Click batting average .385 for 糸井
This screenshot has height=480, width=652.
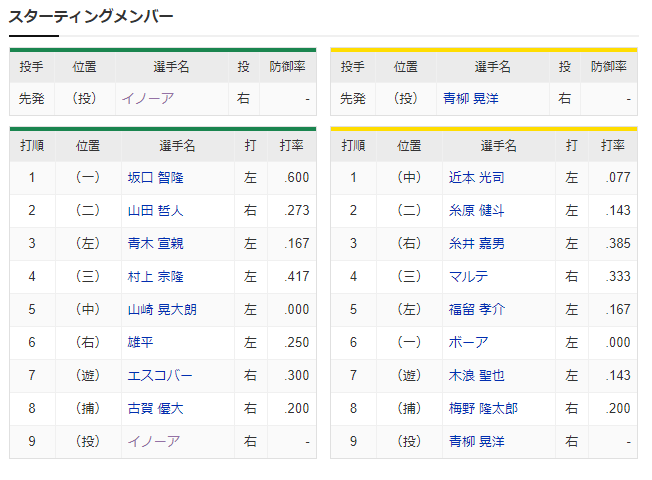(618, 243)
